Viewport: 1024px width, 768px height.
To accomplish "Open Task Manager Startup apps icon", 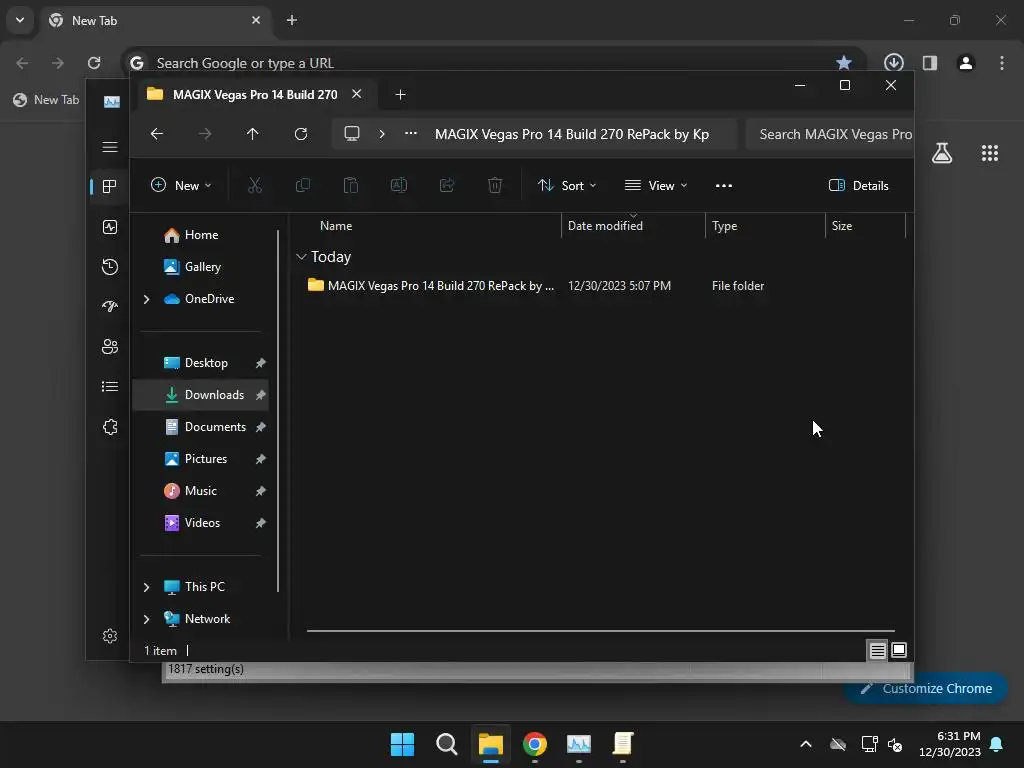I will 110,306.
